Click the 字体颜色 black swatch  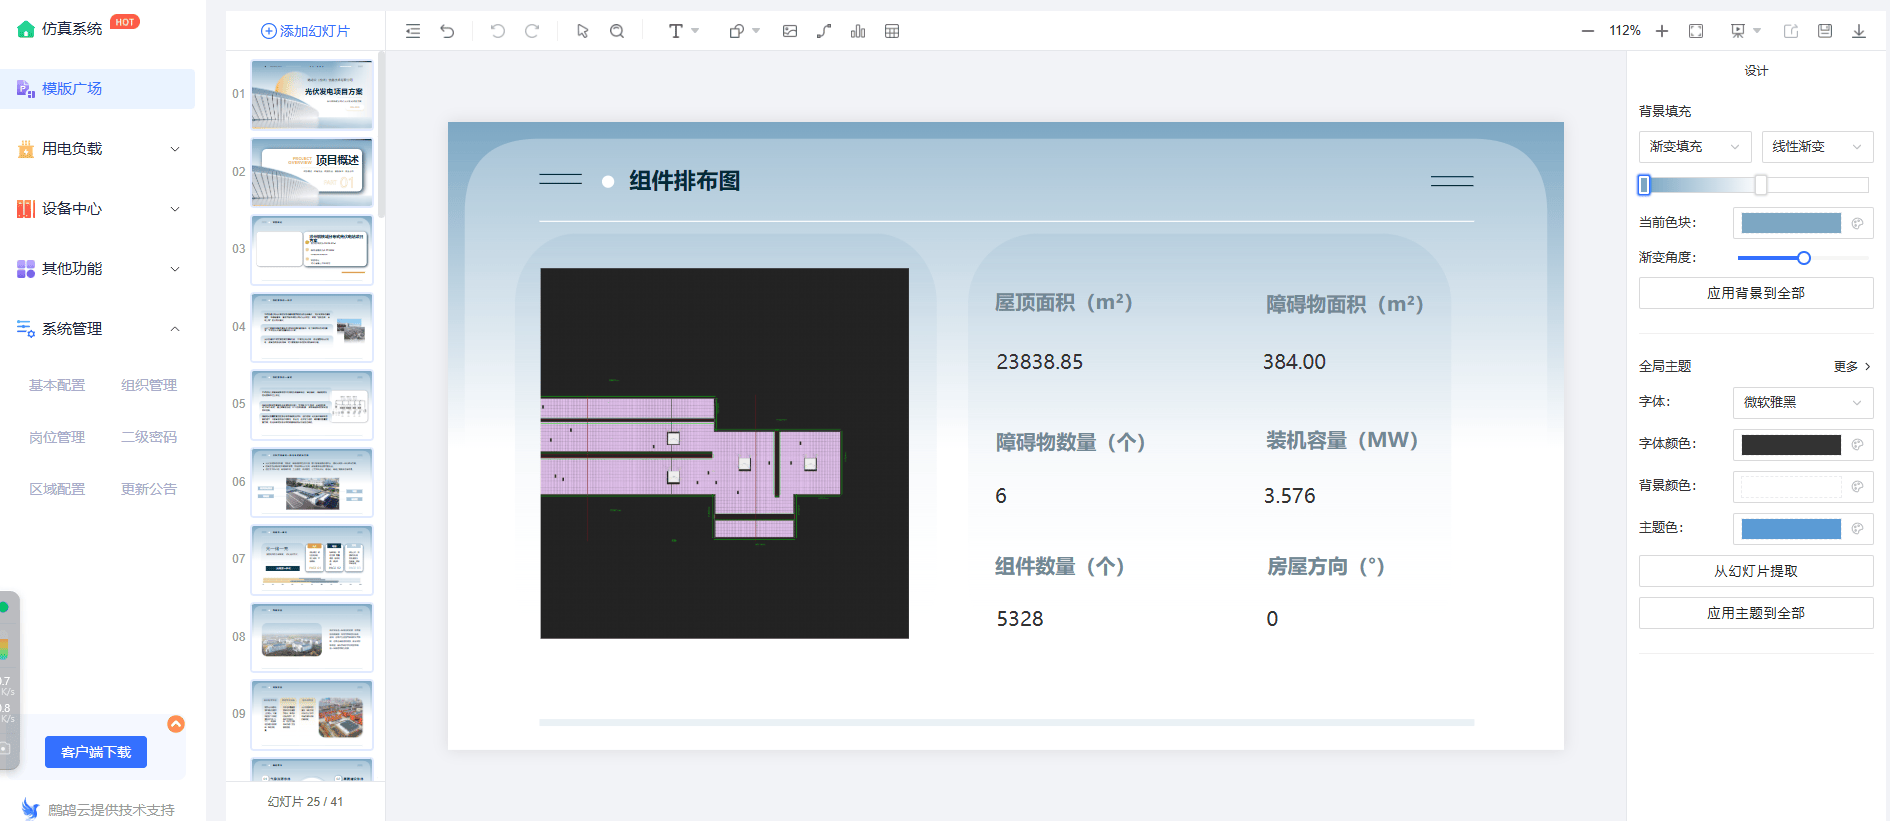(1791, 445)
